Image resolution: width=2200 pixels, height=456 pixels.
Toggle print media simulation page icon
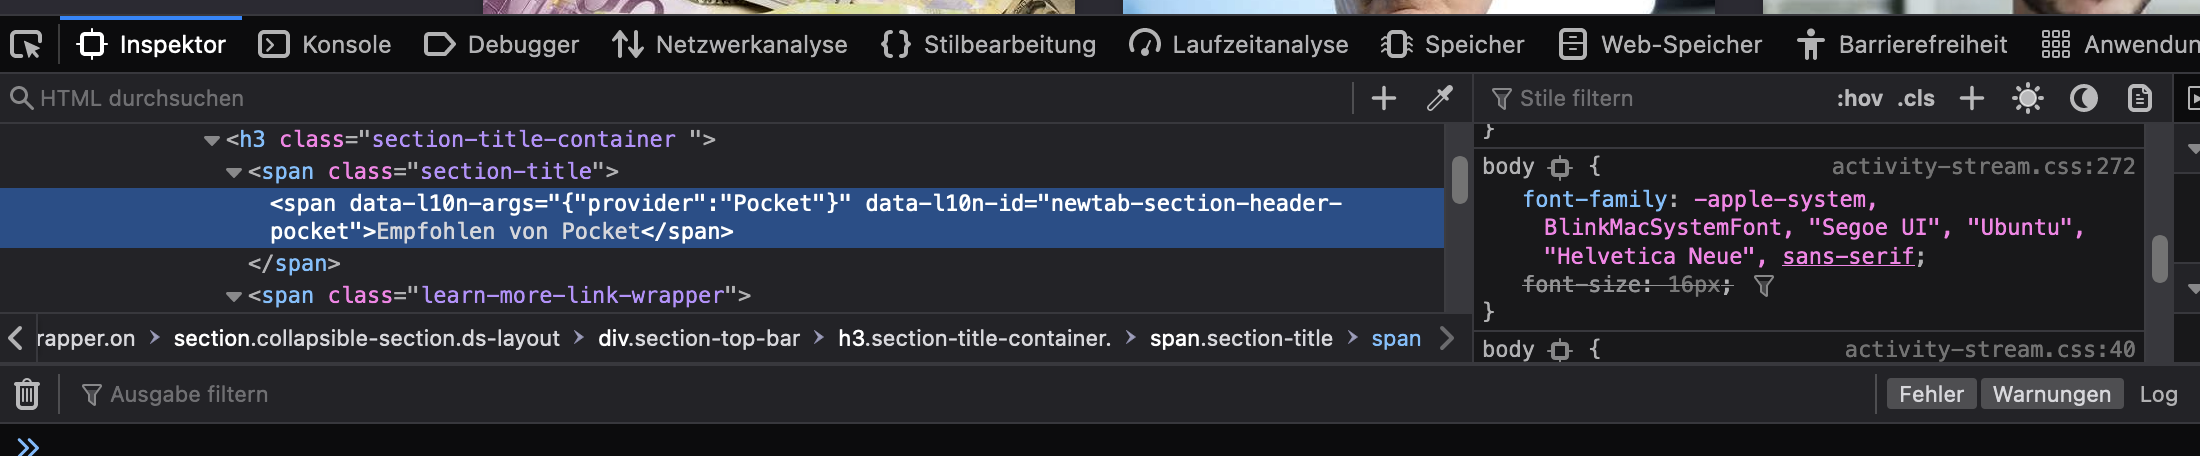pyautogui.click(x=2140, y=98)
